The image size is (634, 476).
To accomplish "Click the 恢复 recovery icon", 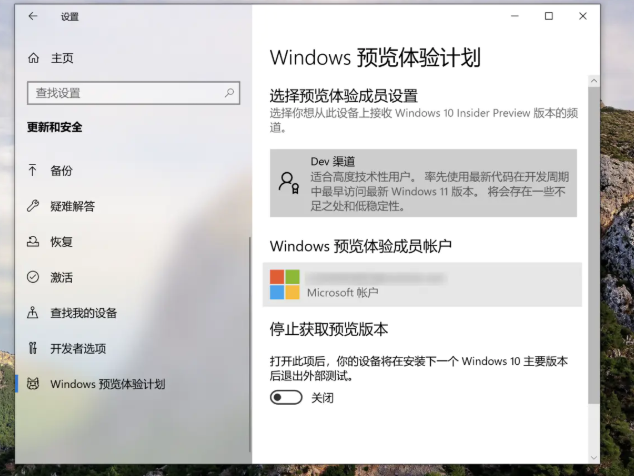I will click(x=33, y=241).
